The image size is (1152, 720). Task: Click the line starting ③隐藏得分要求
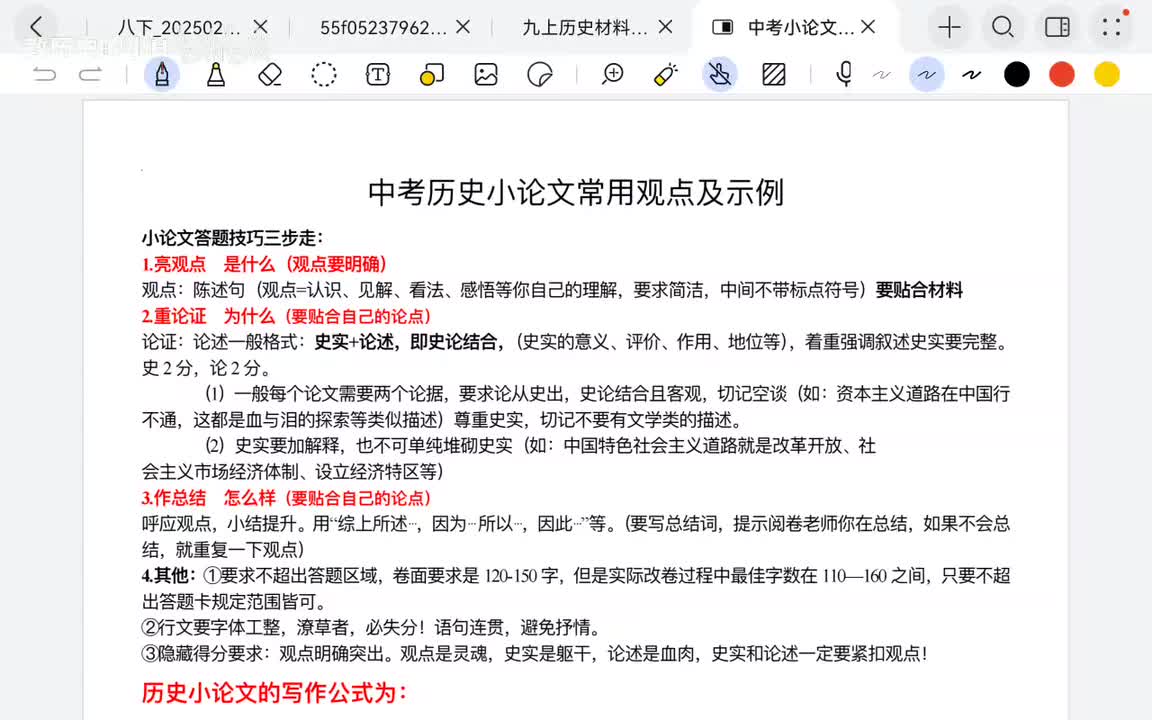[534, 654]
